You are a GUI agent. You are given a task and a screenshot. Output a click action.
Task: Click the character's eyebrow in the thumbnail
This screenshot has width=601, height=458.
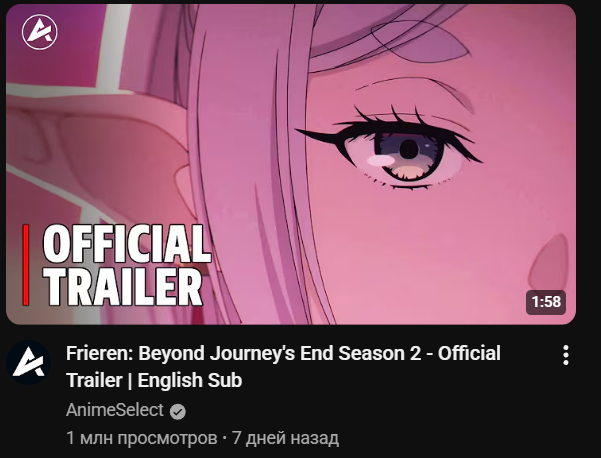click(414, 88)
